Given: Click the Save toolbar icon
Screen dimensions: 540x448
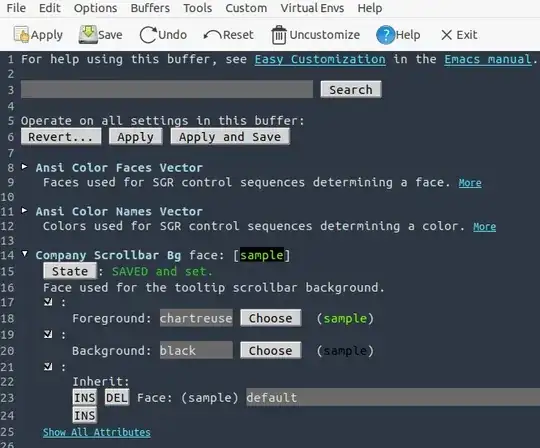Looking at the screenshot, I should (x=88, y=34).
